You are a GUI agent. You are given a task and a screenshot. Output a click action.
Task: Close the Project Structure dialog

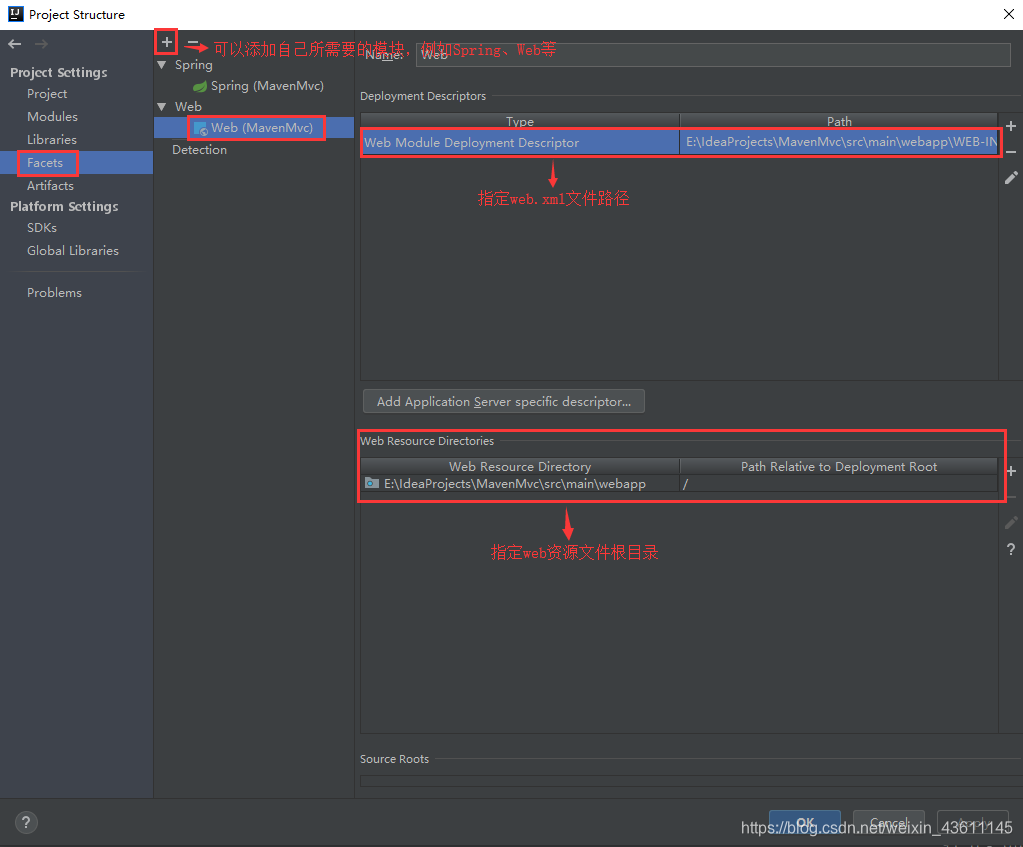coord(1009,14)
